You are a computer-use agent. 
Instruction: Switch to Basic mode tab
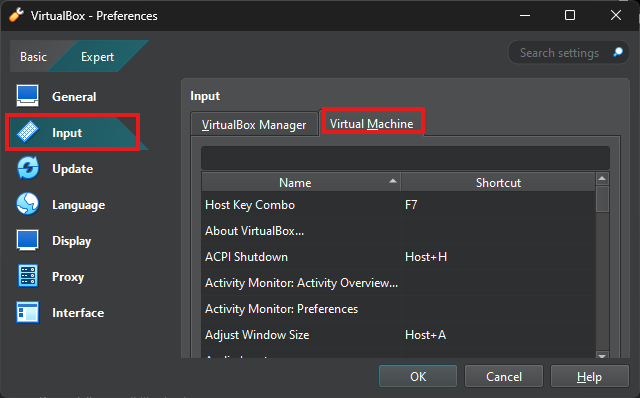coord(33,57)
